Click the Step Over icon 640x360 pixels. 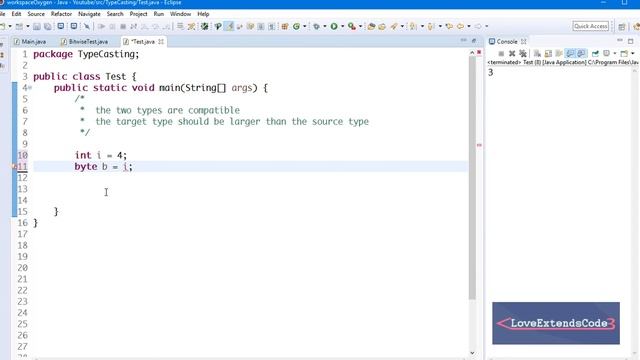[x=156, y=27]
